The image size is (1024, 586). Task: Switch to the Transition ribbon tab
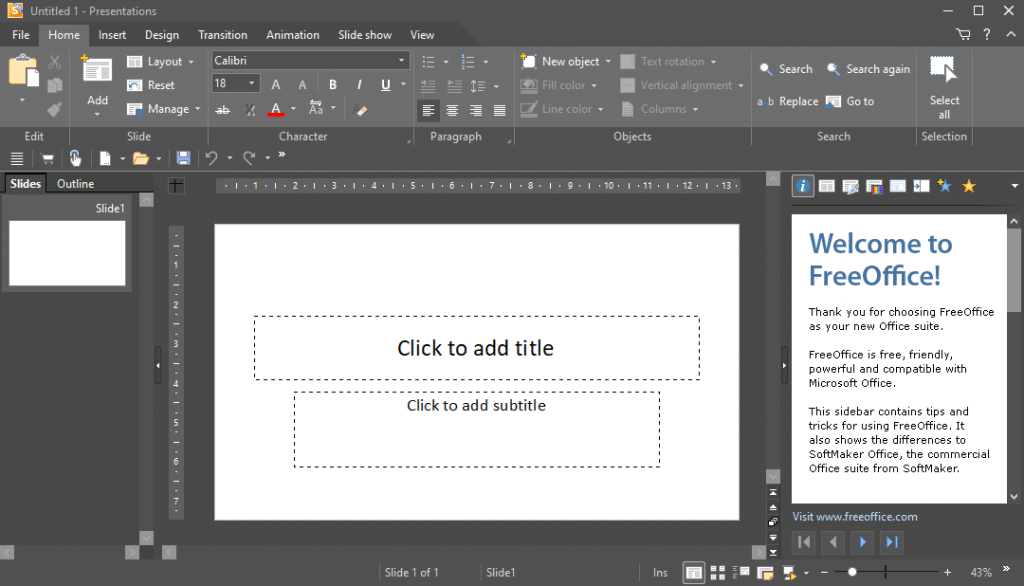pos(223,35)
